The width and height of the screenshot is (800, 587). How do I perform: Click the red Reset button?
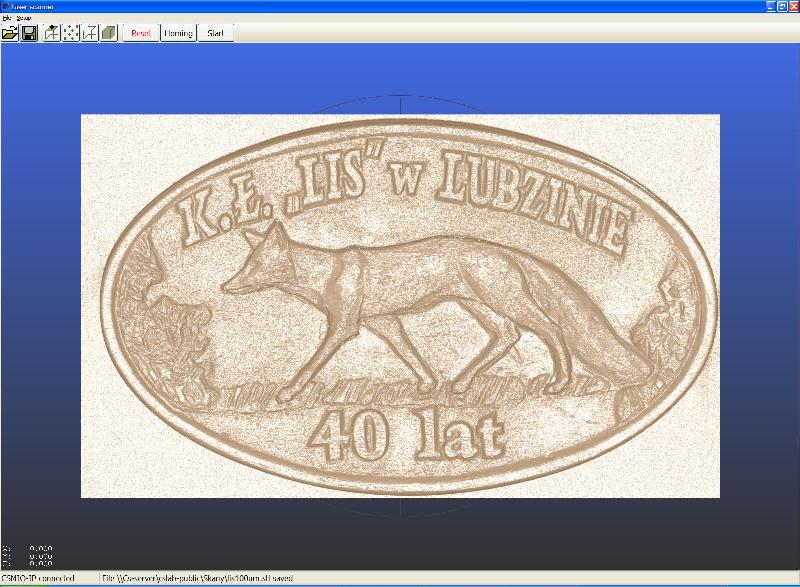coord(141,33)
